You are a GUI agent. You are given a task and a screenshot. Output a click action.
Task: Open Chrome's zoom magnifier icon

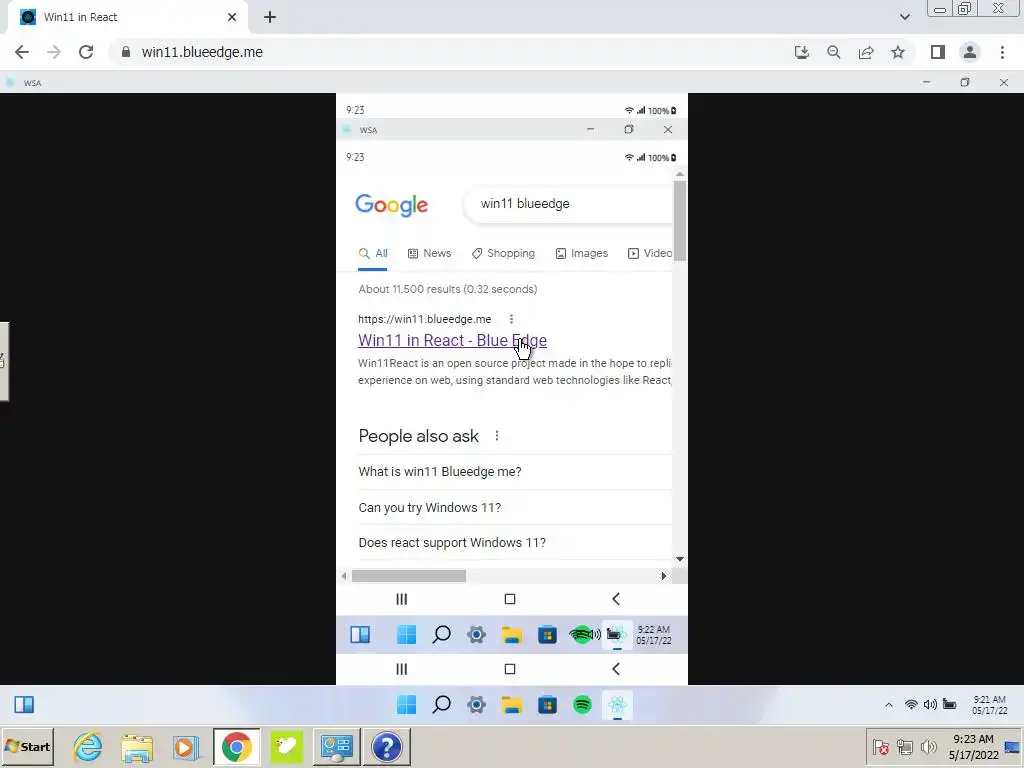(833, 52)
